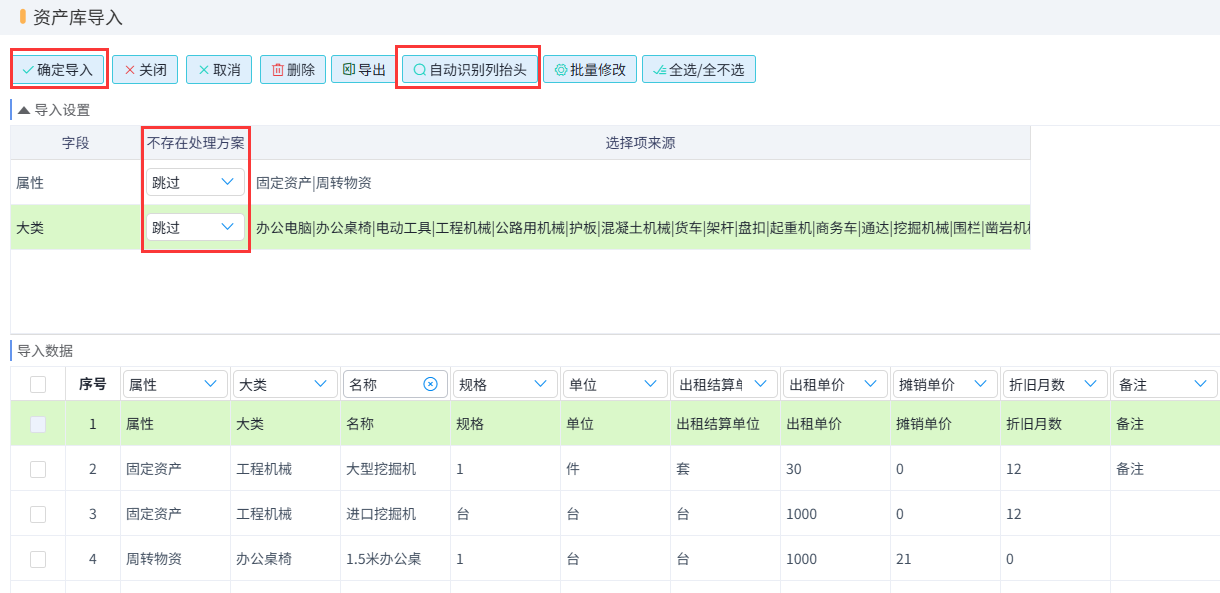
Task: Open the 出租结算单位 column mapping dropdown
Action: (725, 384)
